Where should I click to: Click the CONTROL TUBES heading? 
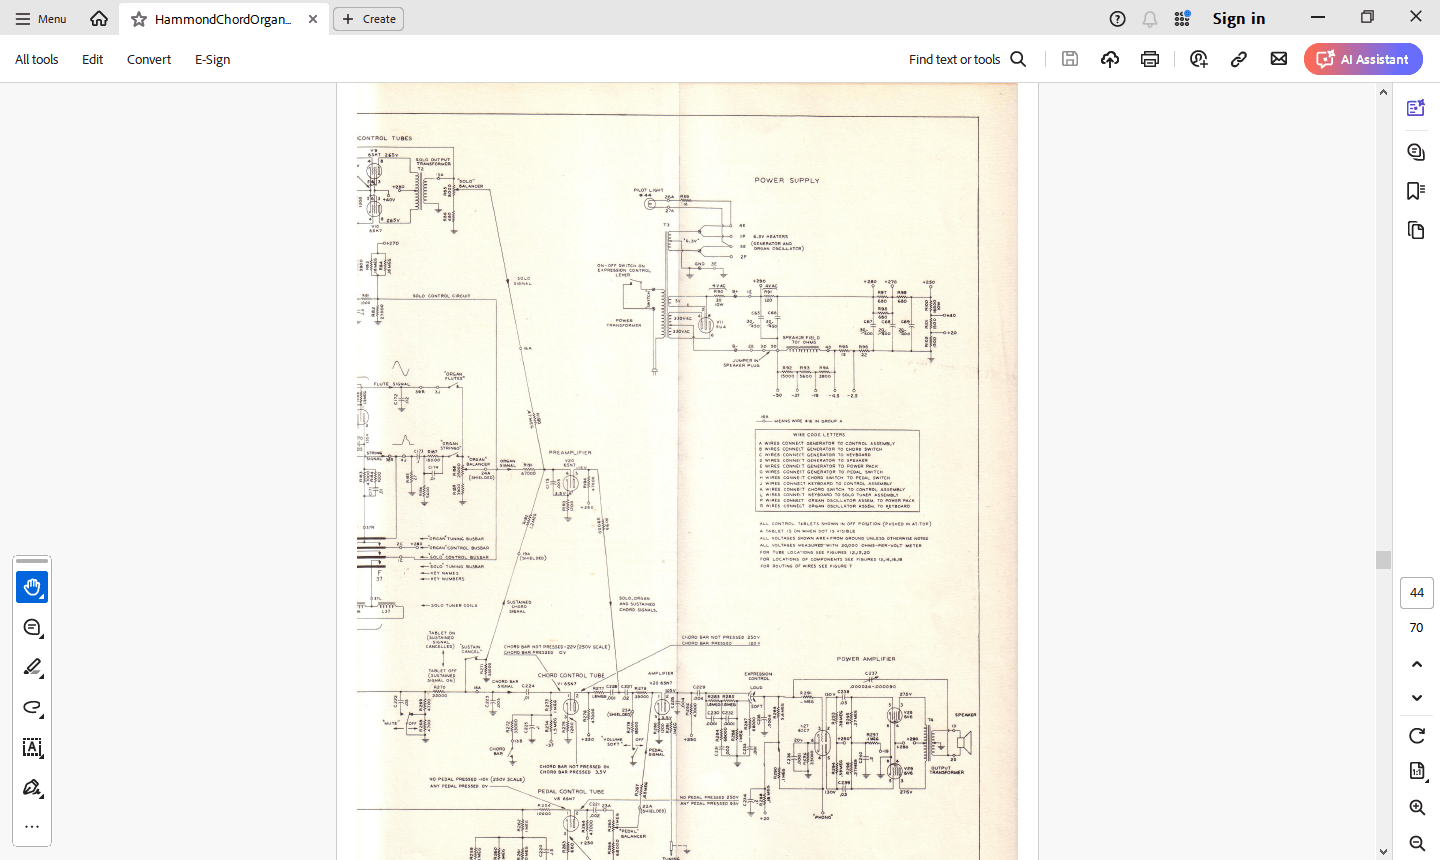385,138
